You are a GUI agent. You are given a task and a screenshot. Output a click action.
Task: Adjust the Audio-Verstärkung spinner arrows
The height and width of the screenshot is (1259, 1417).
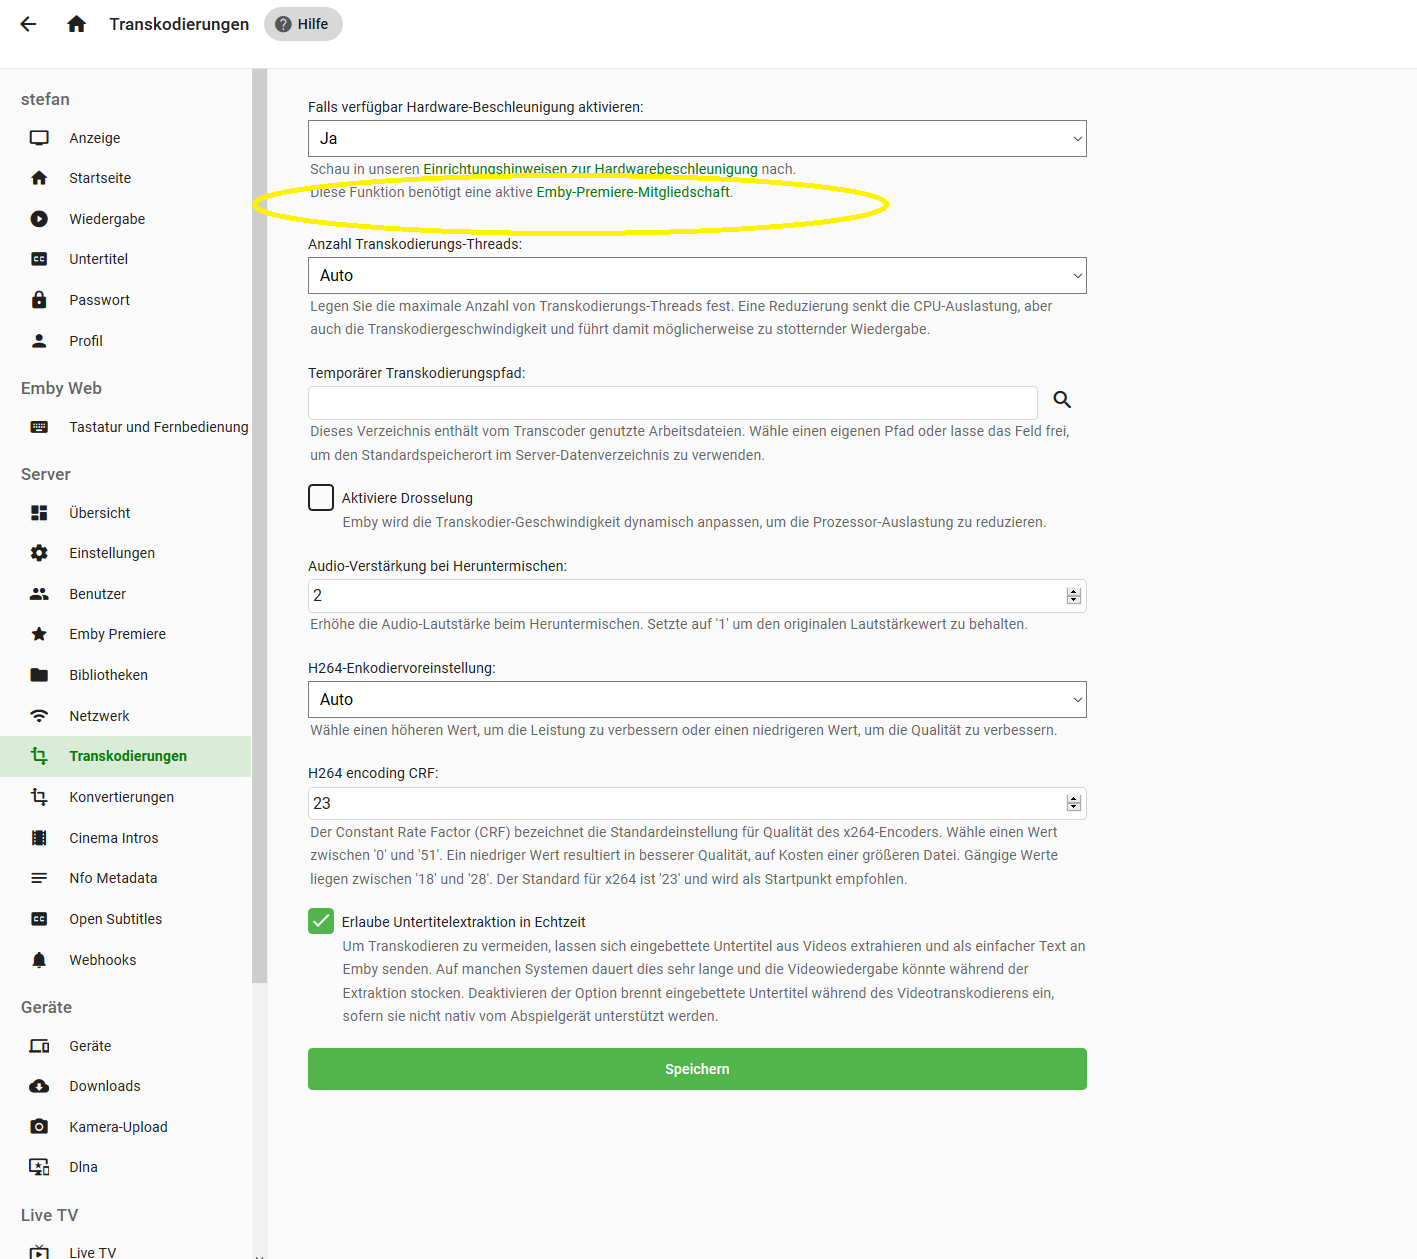pos(1074,596)
